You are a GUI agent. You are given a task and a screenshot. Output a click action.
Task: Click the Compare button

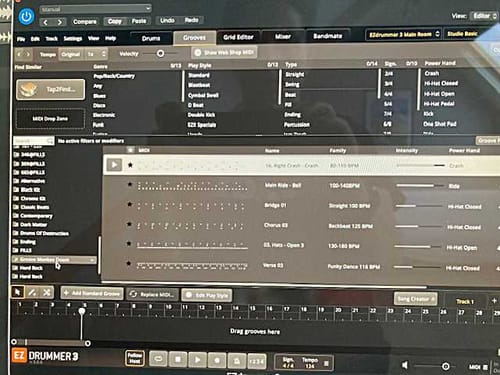coord(85,22)
